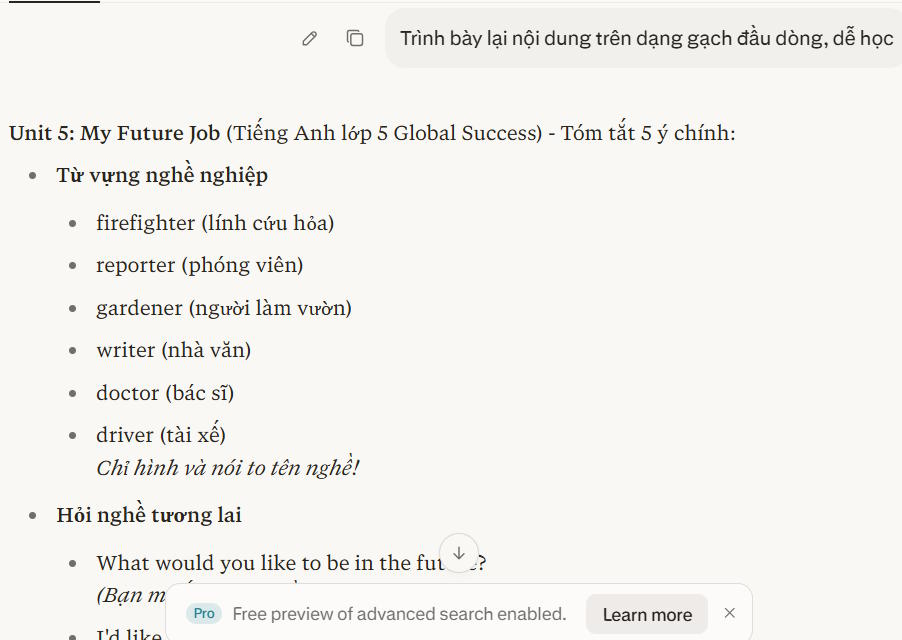Click the downward arrow above the search banner
The height and width of the screenshot is (640, 902).
coord(459,553)
